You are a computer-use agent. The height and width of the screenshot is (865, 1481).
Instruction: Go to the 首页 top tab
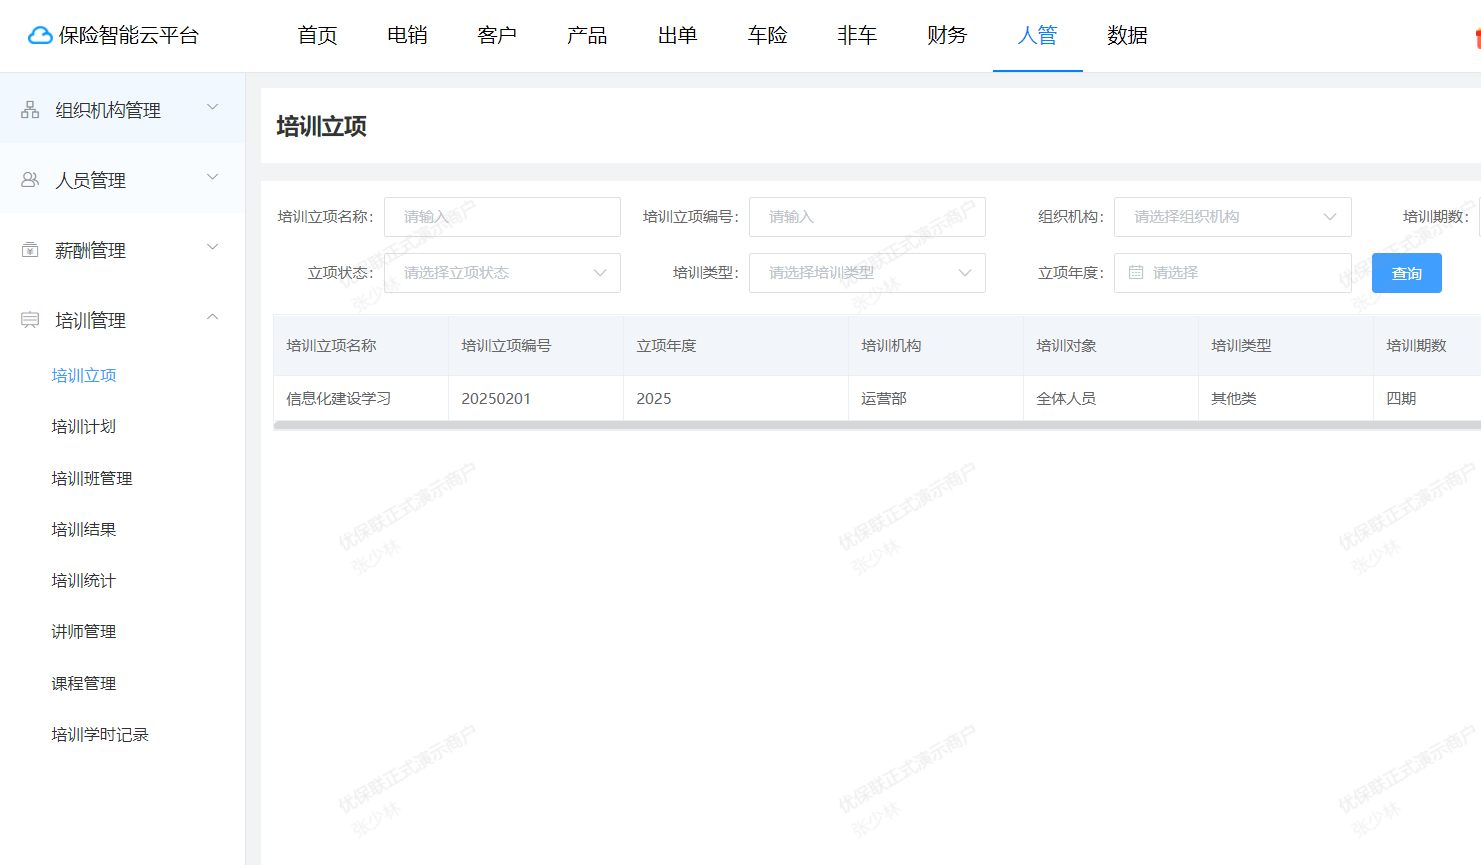coord(318,35)
